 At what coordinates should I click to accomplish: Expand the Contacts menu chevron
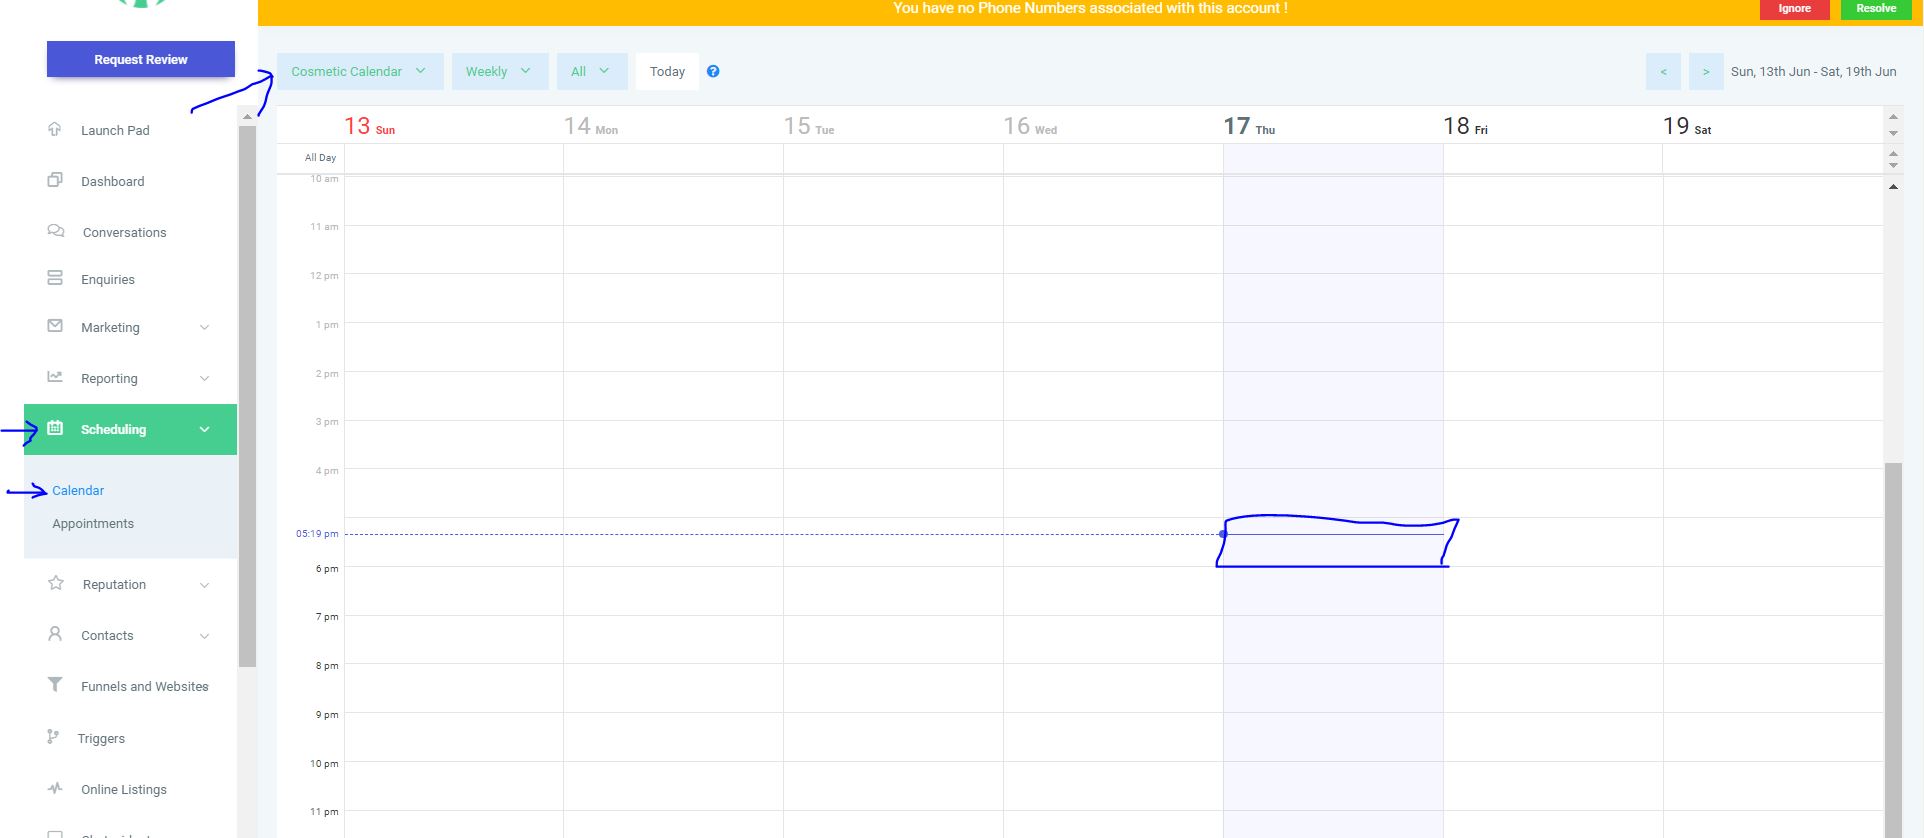(x=204, y=636)
